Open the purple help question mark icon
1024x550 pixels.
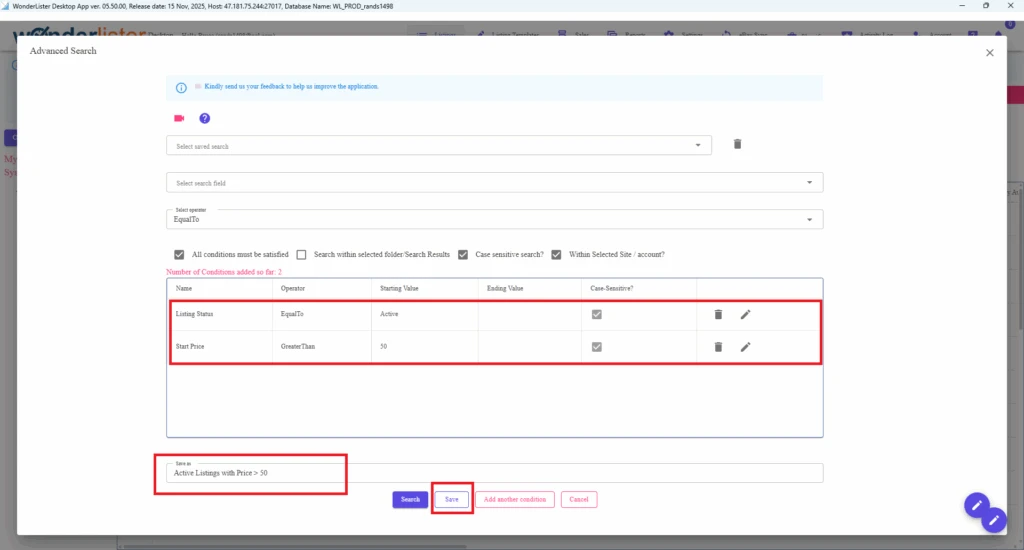click(x=204, y=118)
